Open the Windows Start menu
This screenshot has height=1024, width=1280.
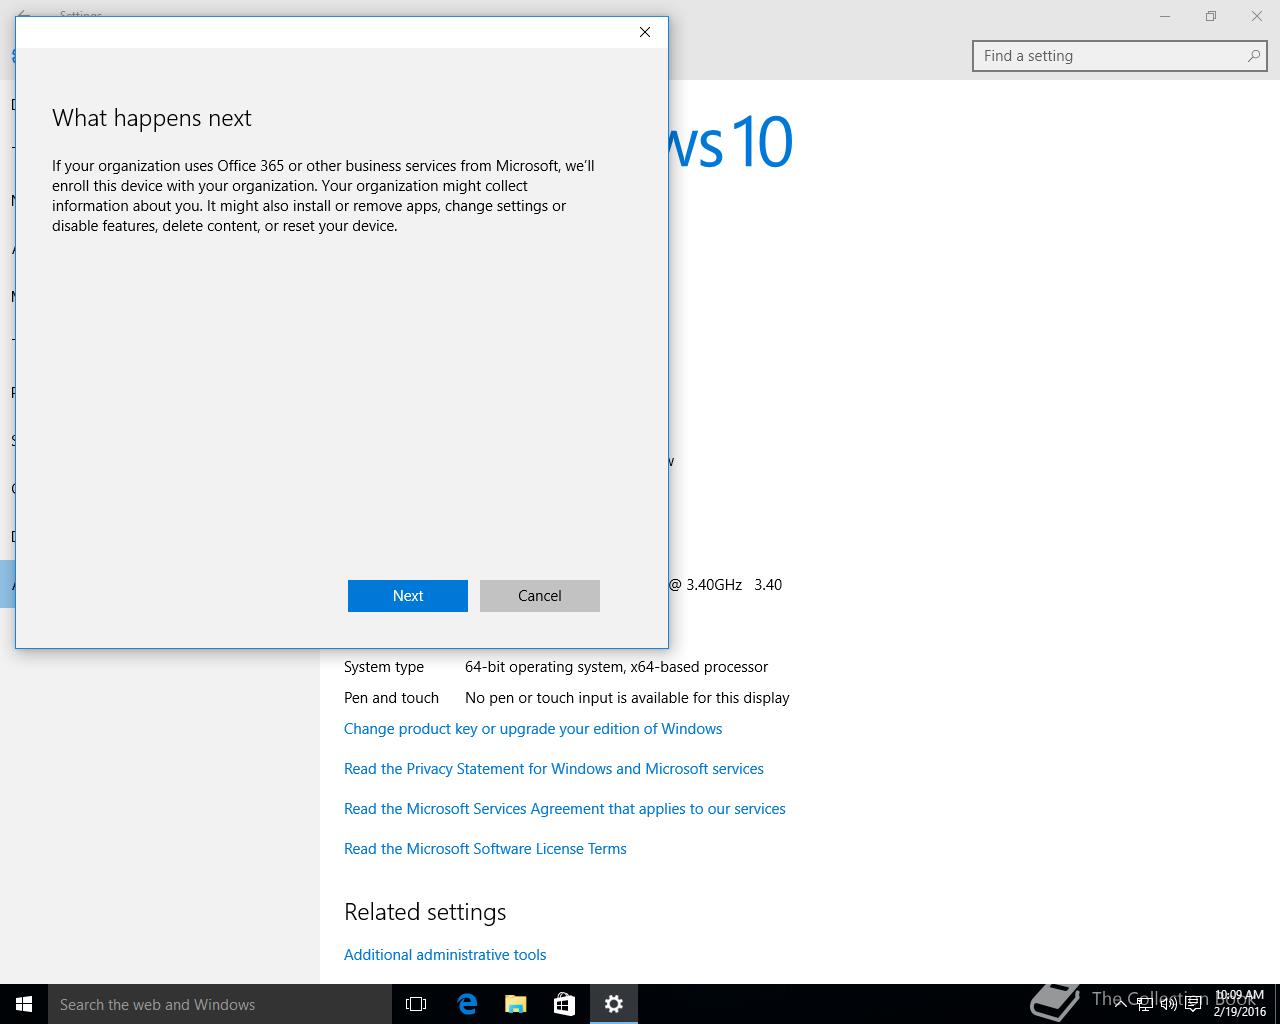24,1004
